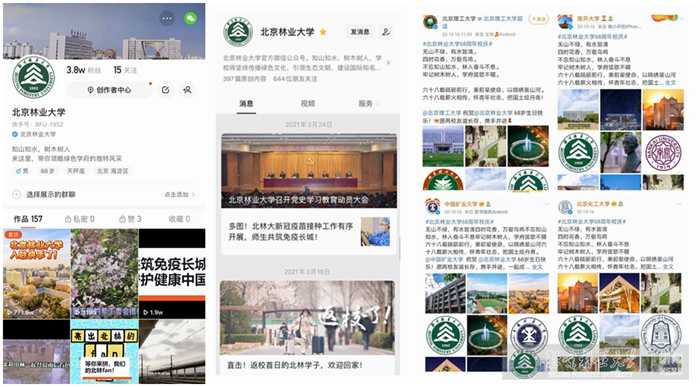Screen dimensions: 700x387
Task: Open the edit profile pencil icon
Action: pyautogui.click(x=166, y=90)
